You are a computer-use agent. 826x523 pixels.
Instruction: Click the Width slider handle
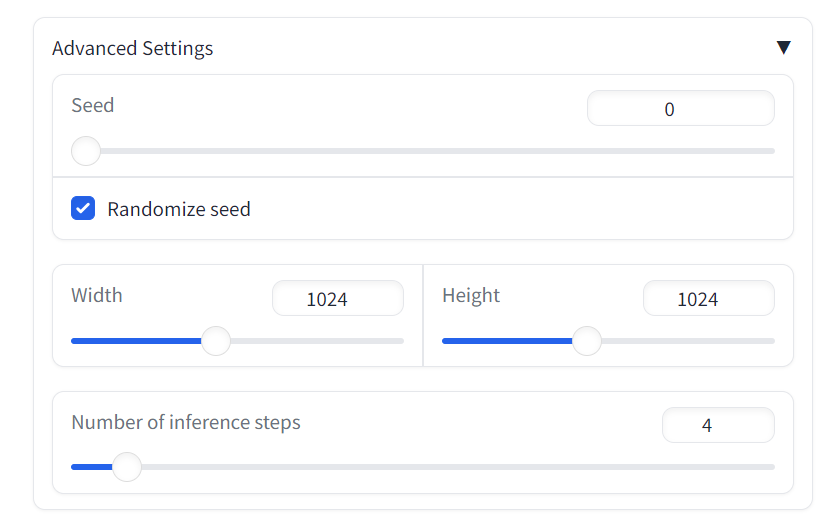pyautogui.click(x=216, y=341)
